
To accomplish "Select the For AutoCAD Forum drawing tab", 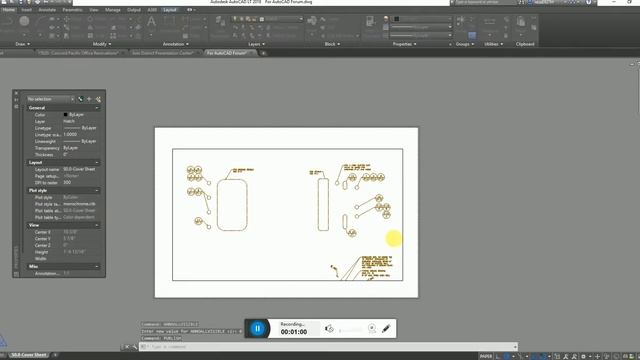I will click(x=227, y=53).
